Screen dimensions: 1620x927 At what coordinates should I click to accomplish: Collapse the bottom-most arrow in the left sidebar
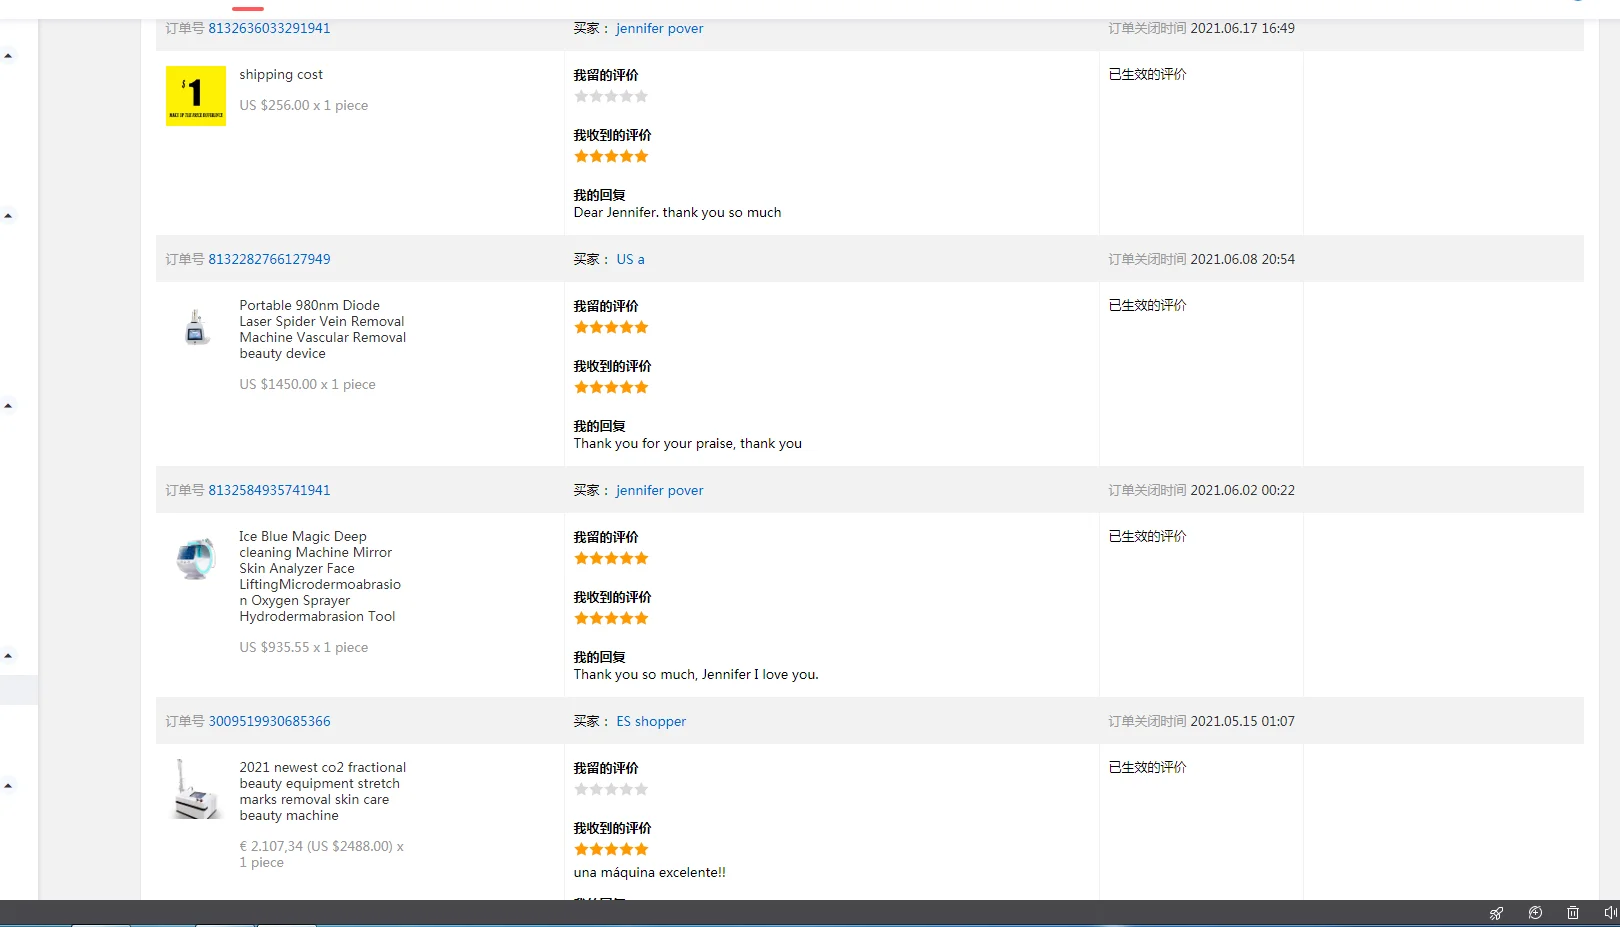pos(8,786)
